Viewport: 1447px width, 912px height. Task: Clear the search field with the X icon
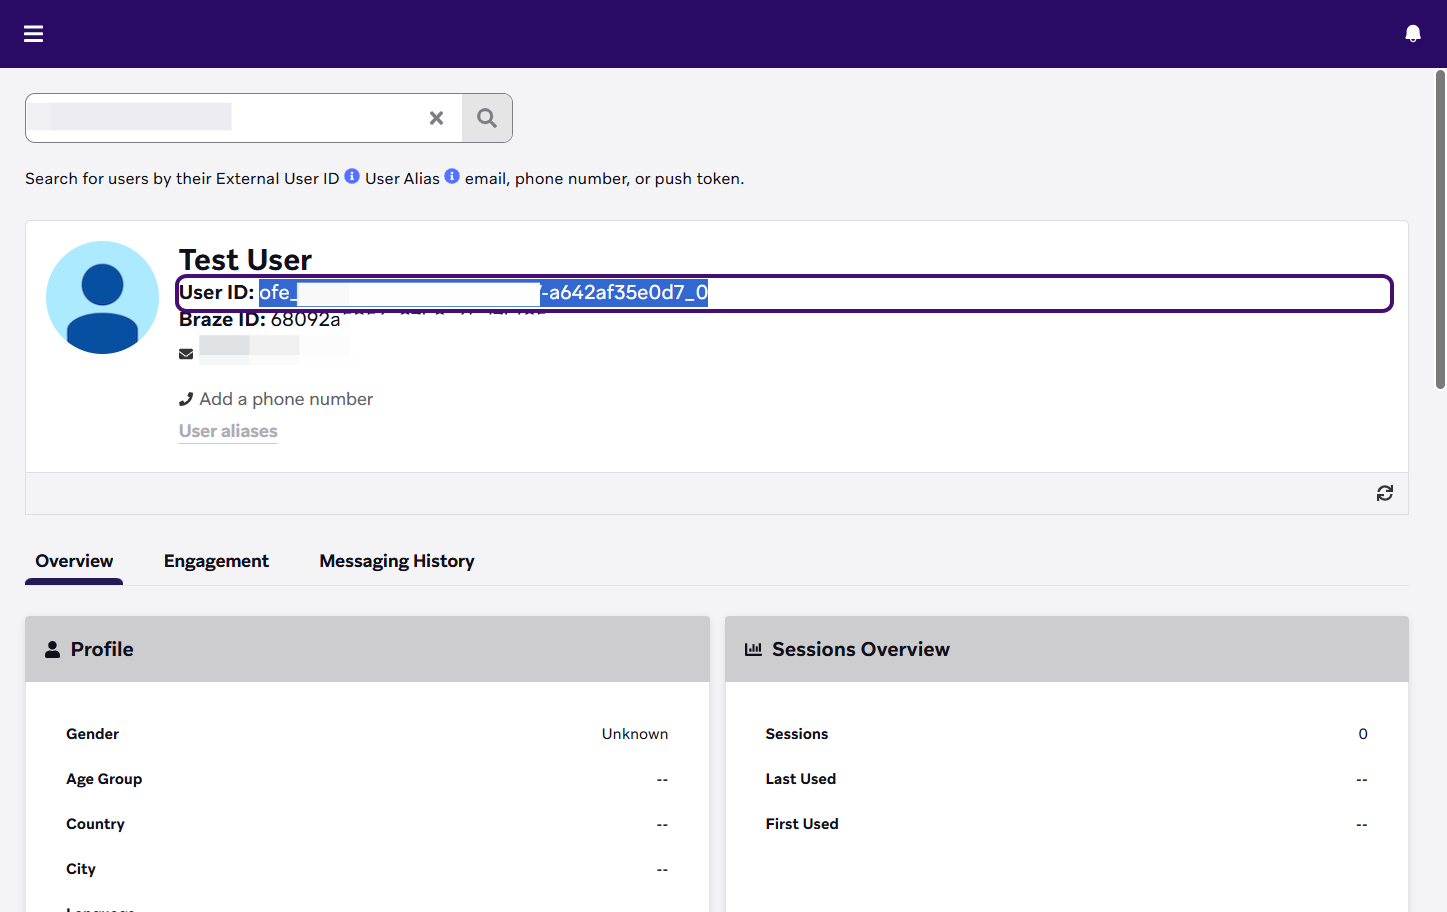(x=436, y=117)
